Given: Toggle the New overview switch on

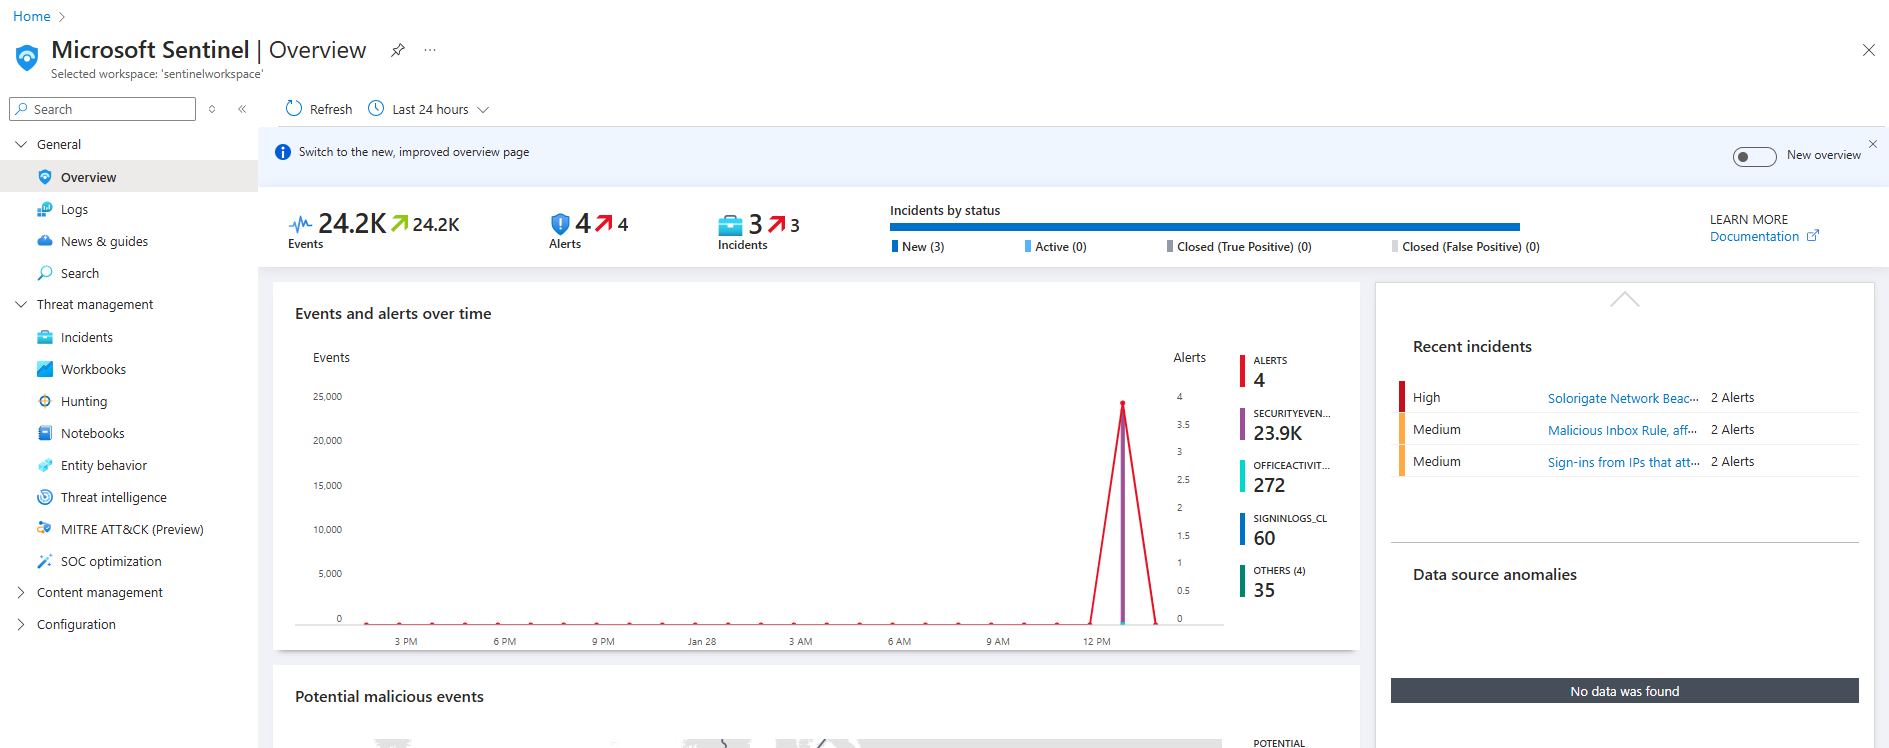Looking at the screenshot, I should (1754, 156).
